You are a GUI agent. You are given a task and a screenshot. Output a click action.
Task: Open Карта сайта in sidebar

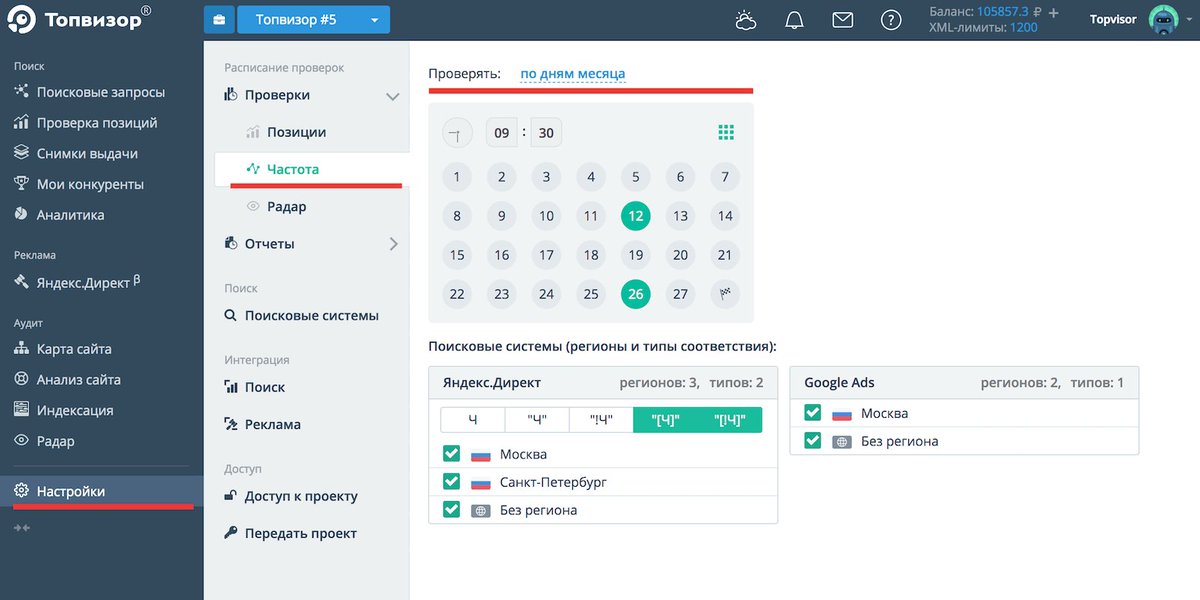point(74,349)
